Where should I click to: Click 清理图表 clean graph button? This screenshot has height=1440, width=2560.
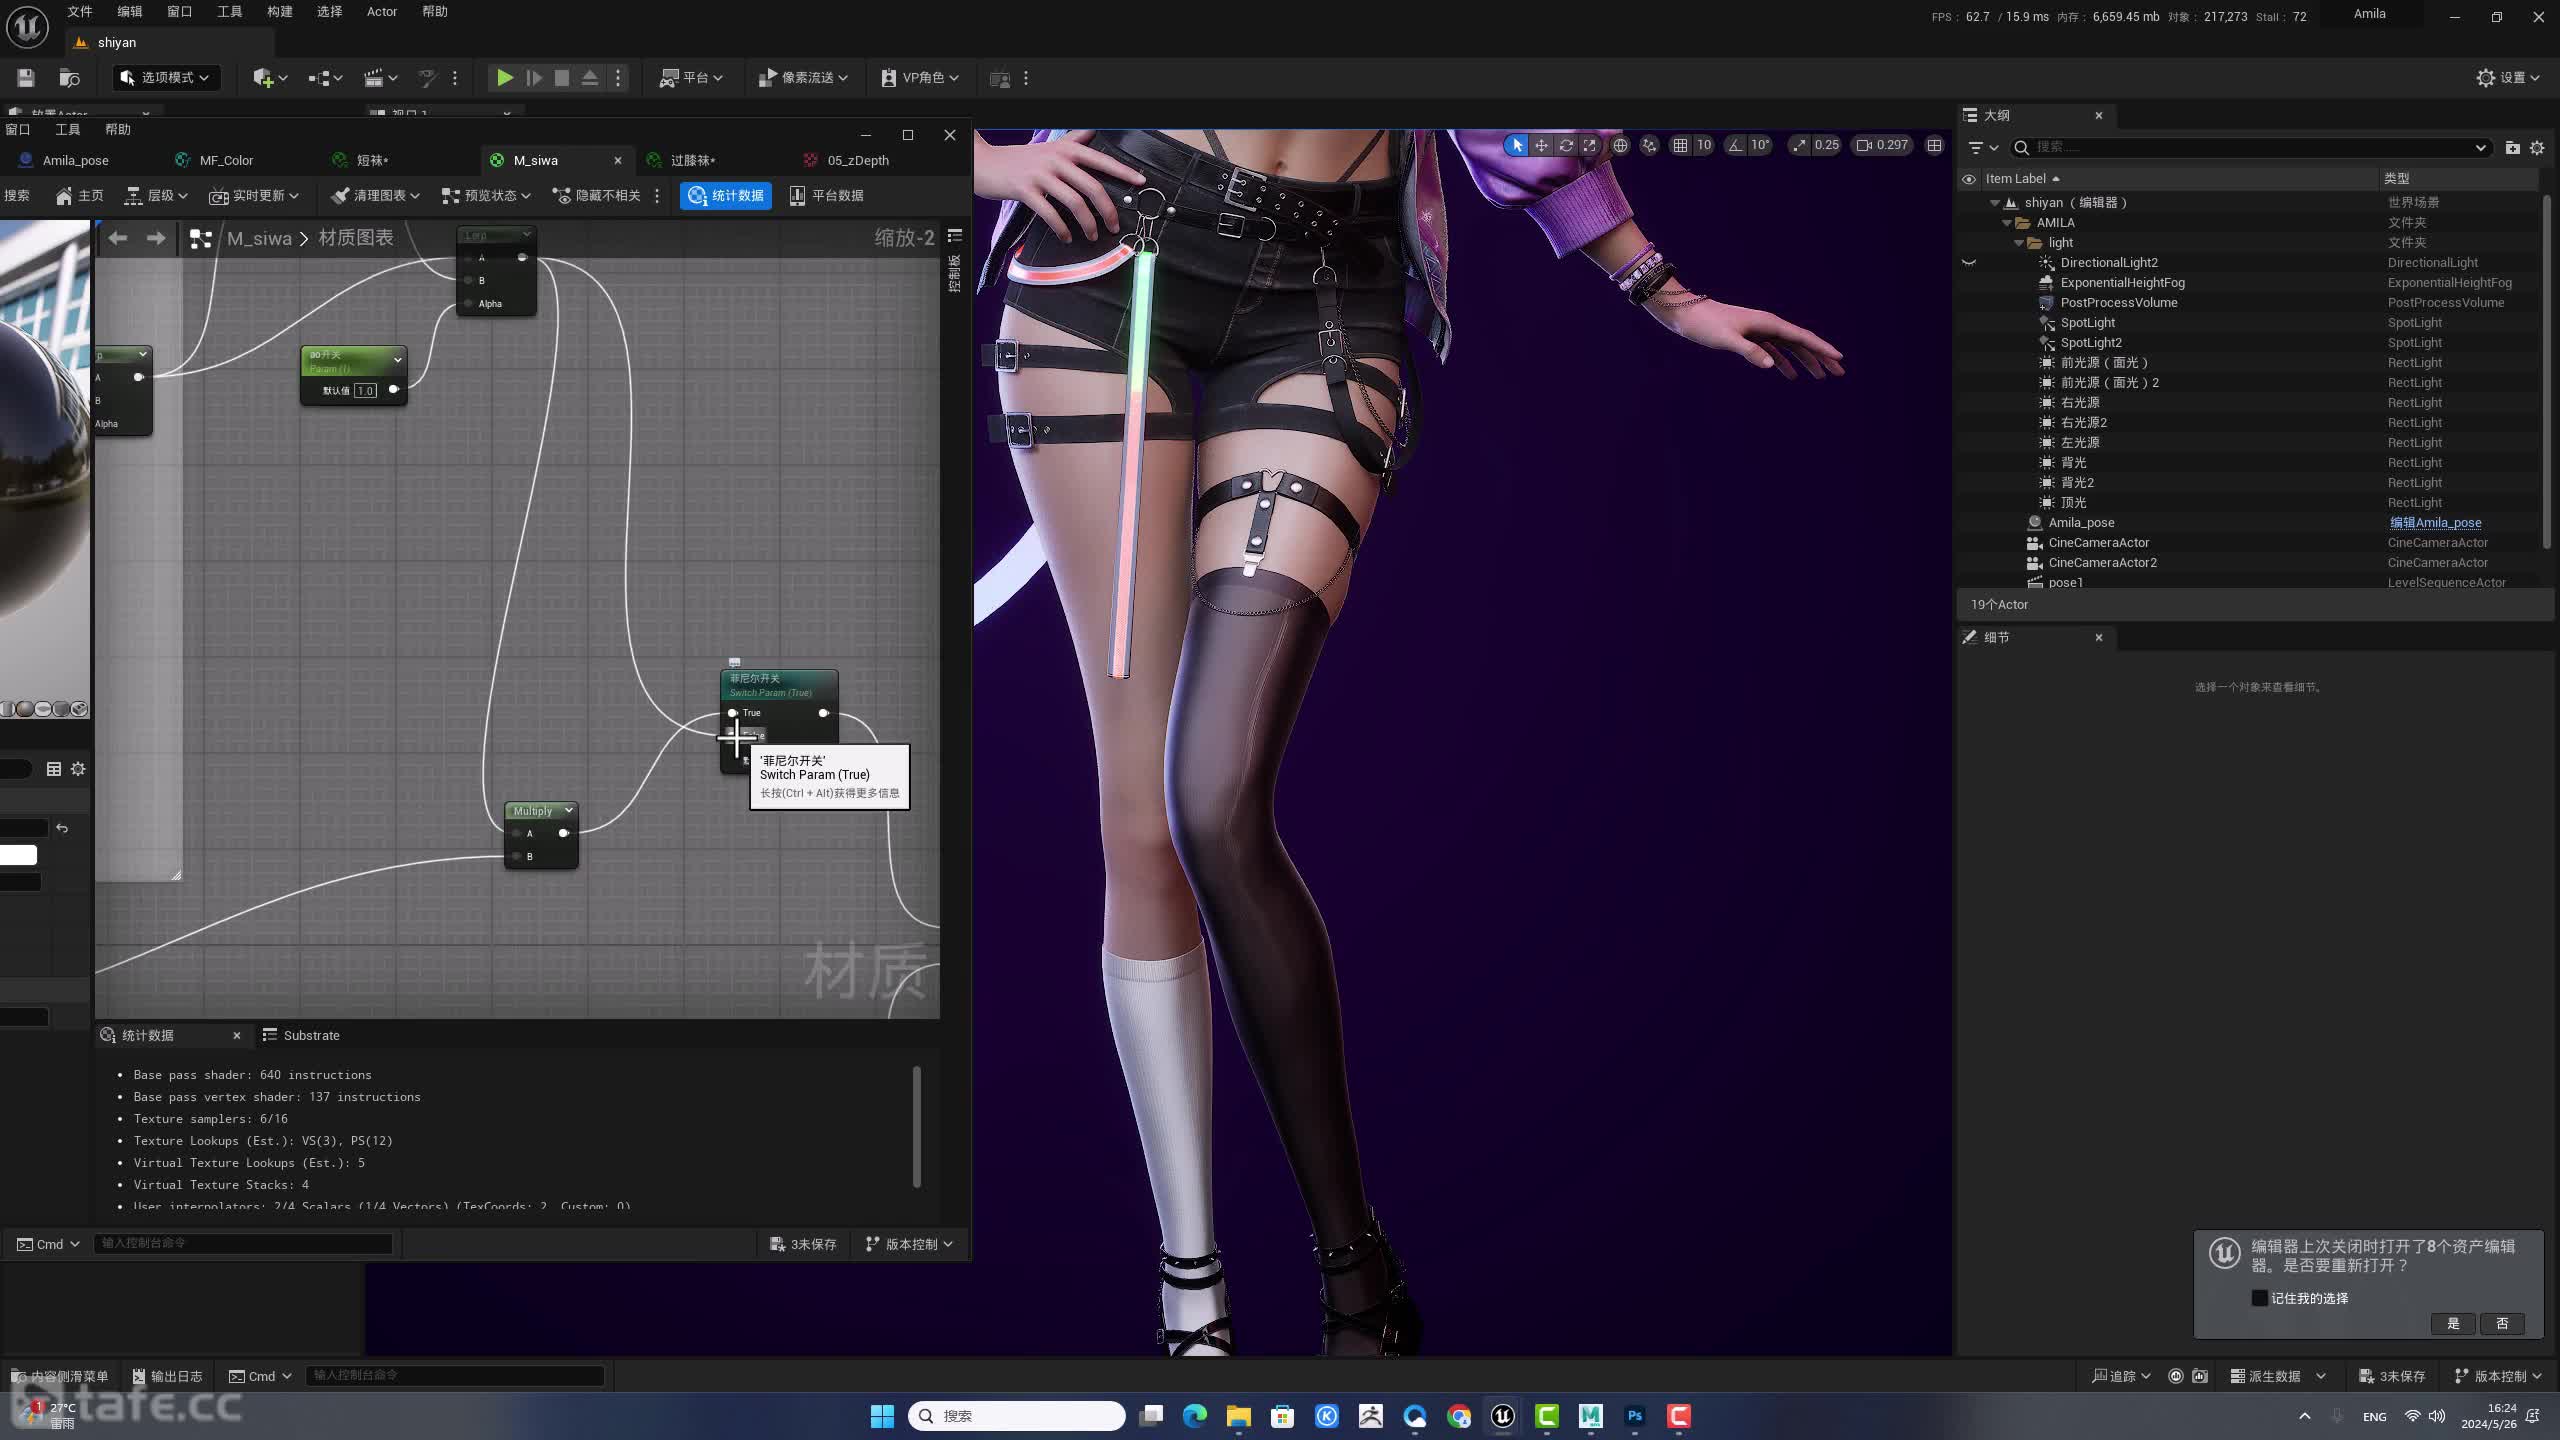pos(375,196)
